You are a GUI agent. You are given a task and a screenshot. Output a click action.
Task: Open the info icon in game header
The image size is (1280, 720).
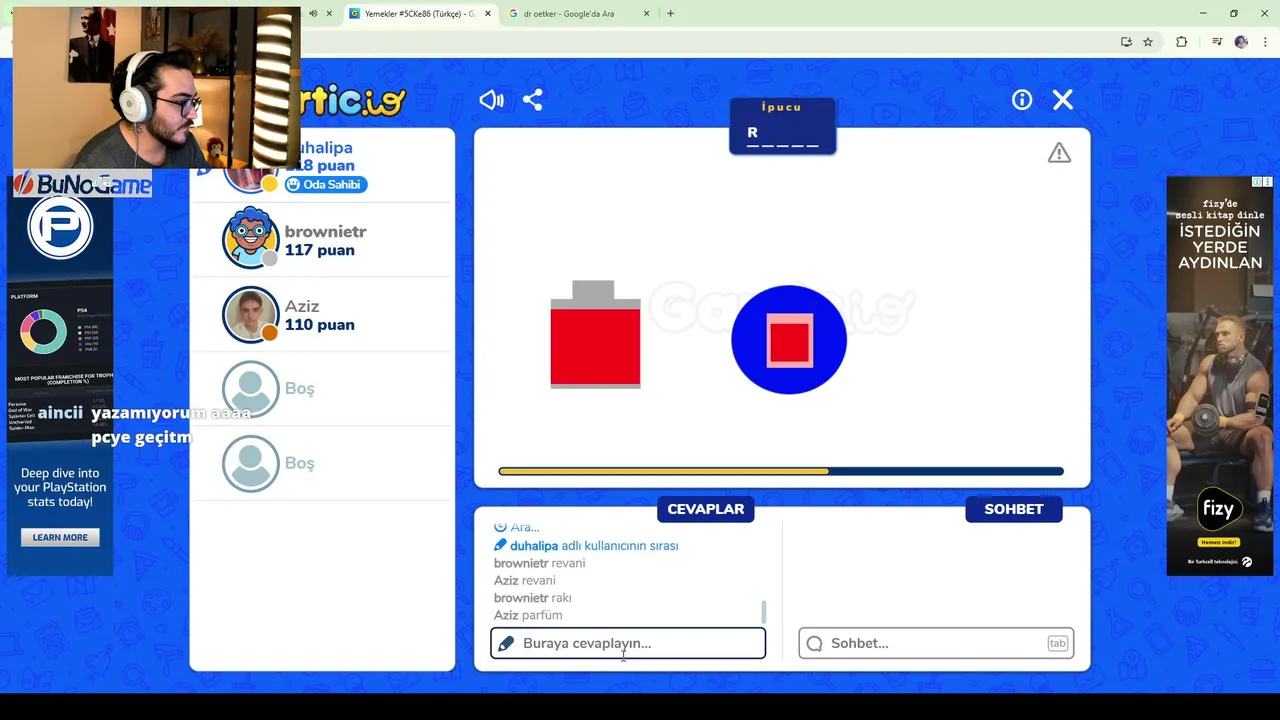[x=1022, y=100]
